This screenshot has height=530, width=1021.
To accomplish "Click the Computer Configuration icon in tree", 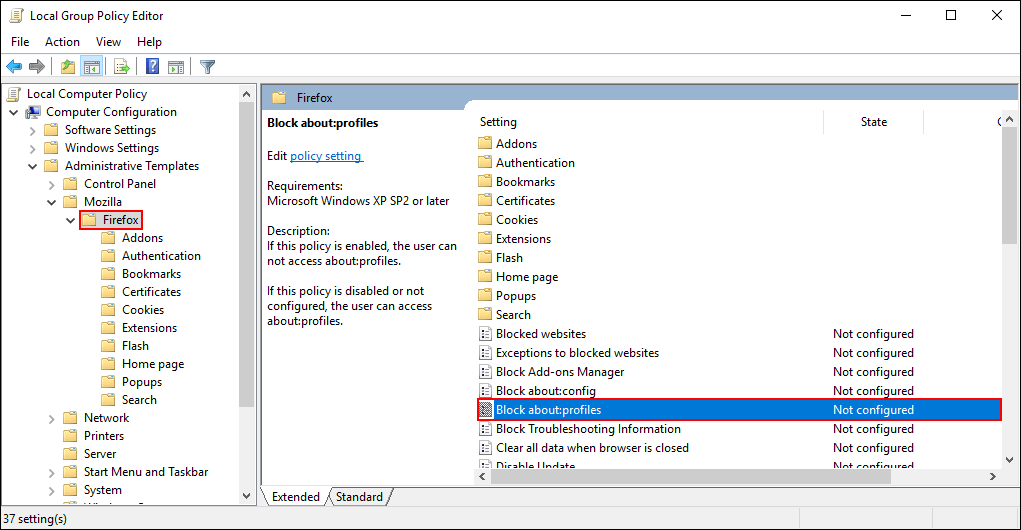I will (x=33, y=112).
